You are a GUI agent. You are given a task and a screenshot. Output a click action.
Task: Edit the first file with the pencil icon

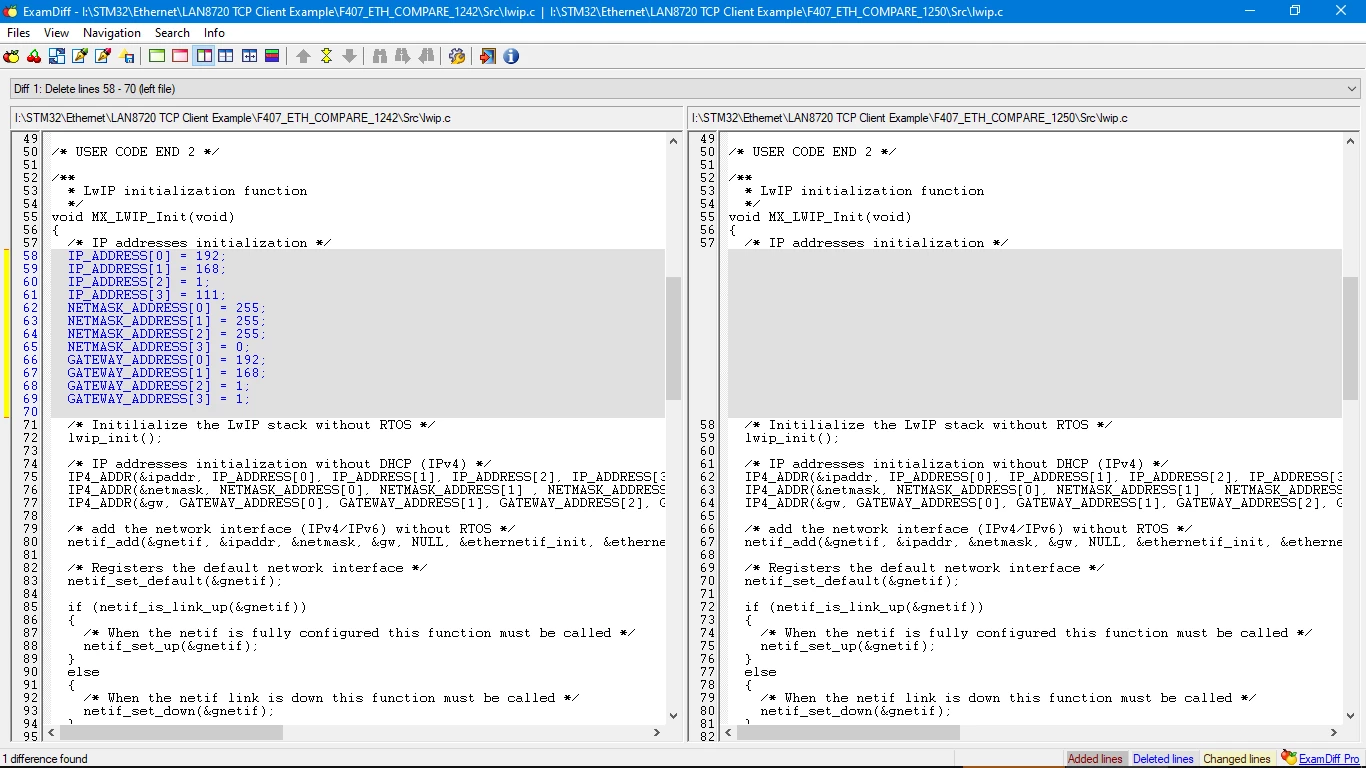[x=80, y=56]
